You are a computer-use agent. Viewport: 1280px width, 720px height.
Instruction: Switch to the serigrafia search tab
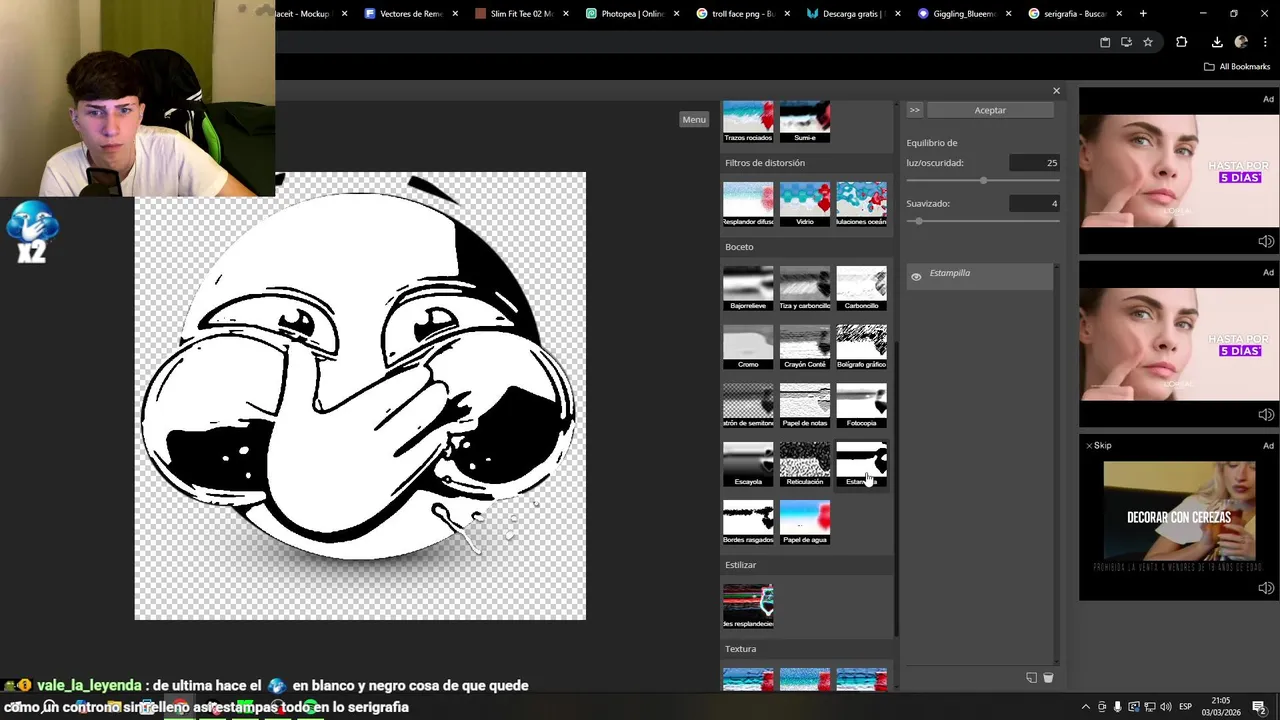tap(1073, 14)
